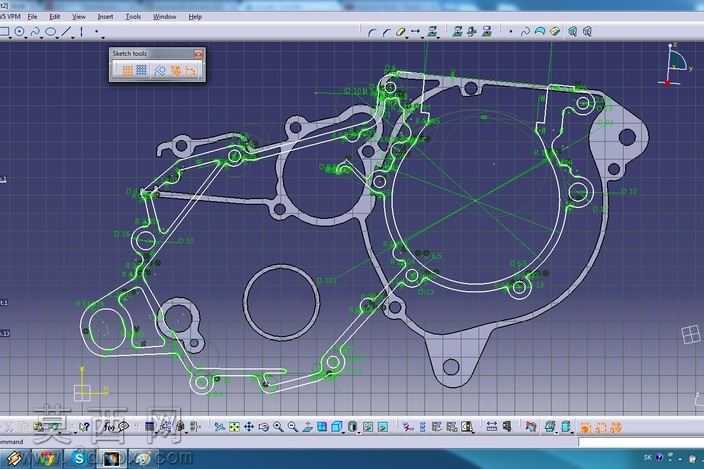Open the File menu
The width and height of the screenshot is (704, 469).
(x=32, y=17)
